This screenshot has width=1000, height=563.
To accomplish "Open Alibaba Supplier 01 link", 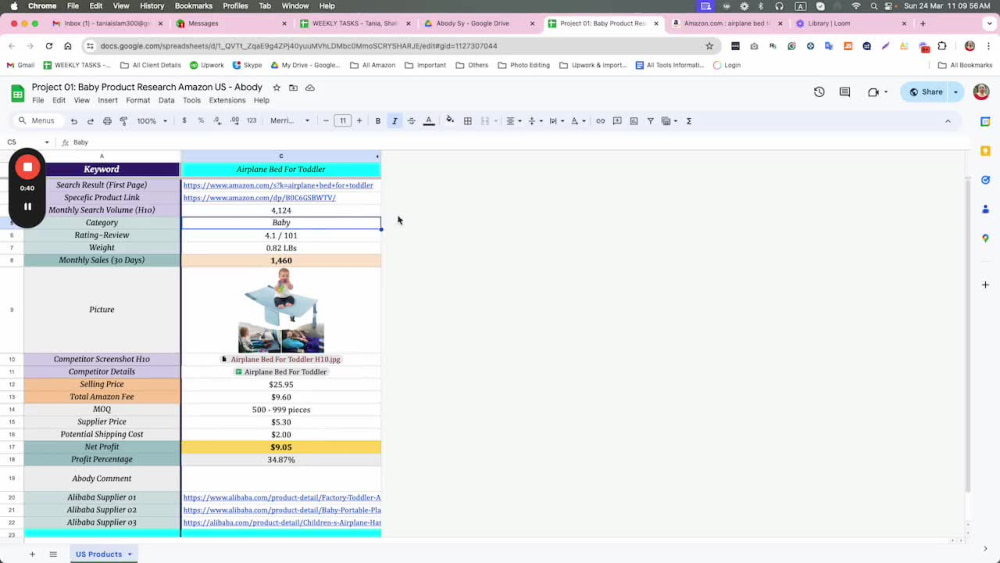I will 282,497.
